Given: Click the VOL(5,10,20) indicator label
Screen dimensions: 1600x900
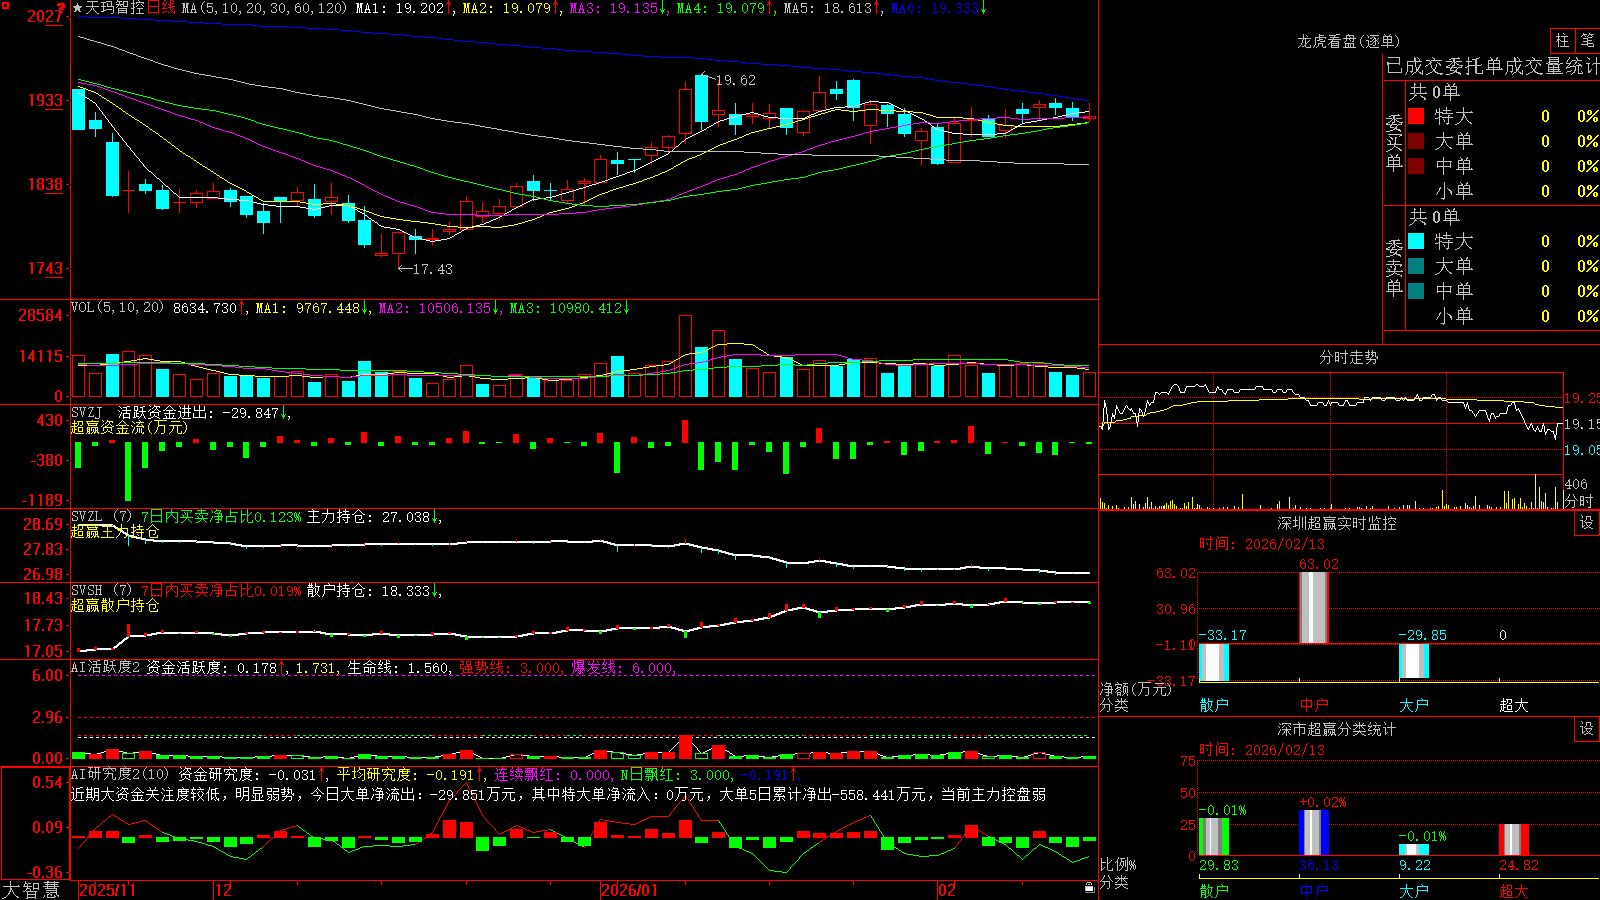Looking at the screenshot, I should click(117, 308).
